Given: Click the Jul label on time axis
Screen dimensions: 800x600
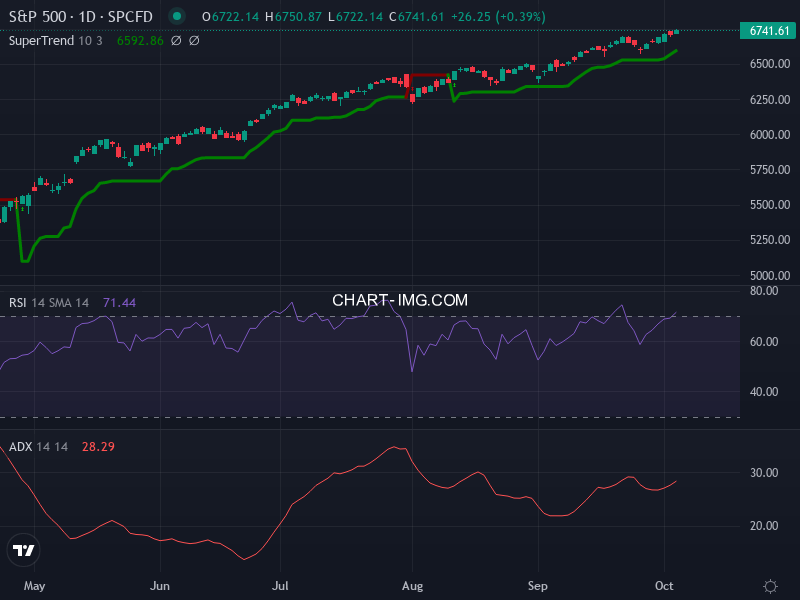Looking at the screenshot, I should (x=281, y=586).
